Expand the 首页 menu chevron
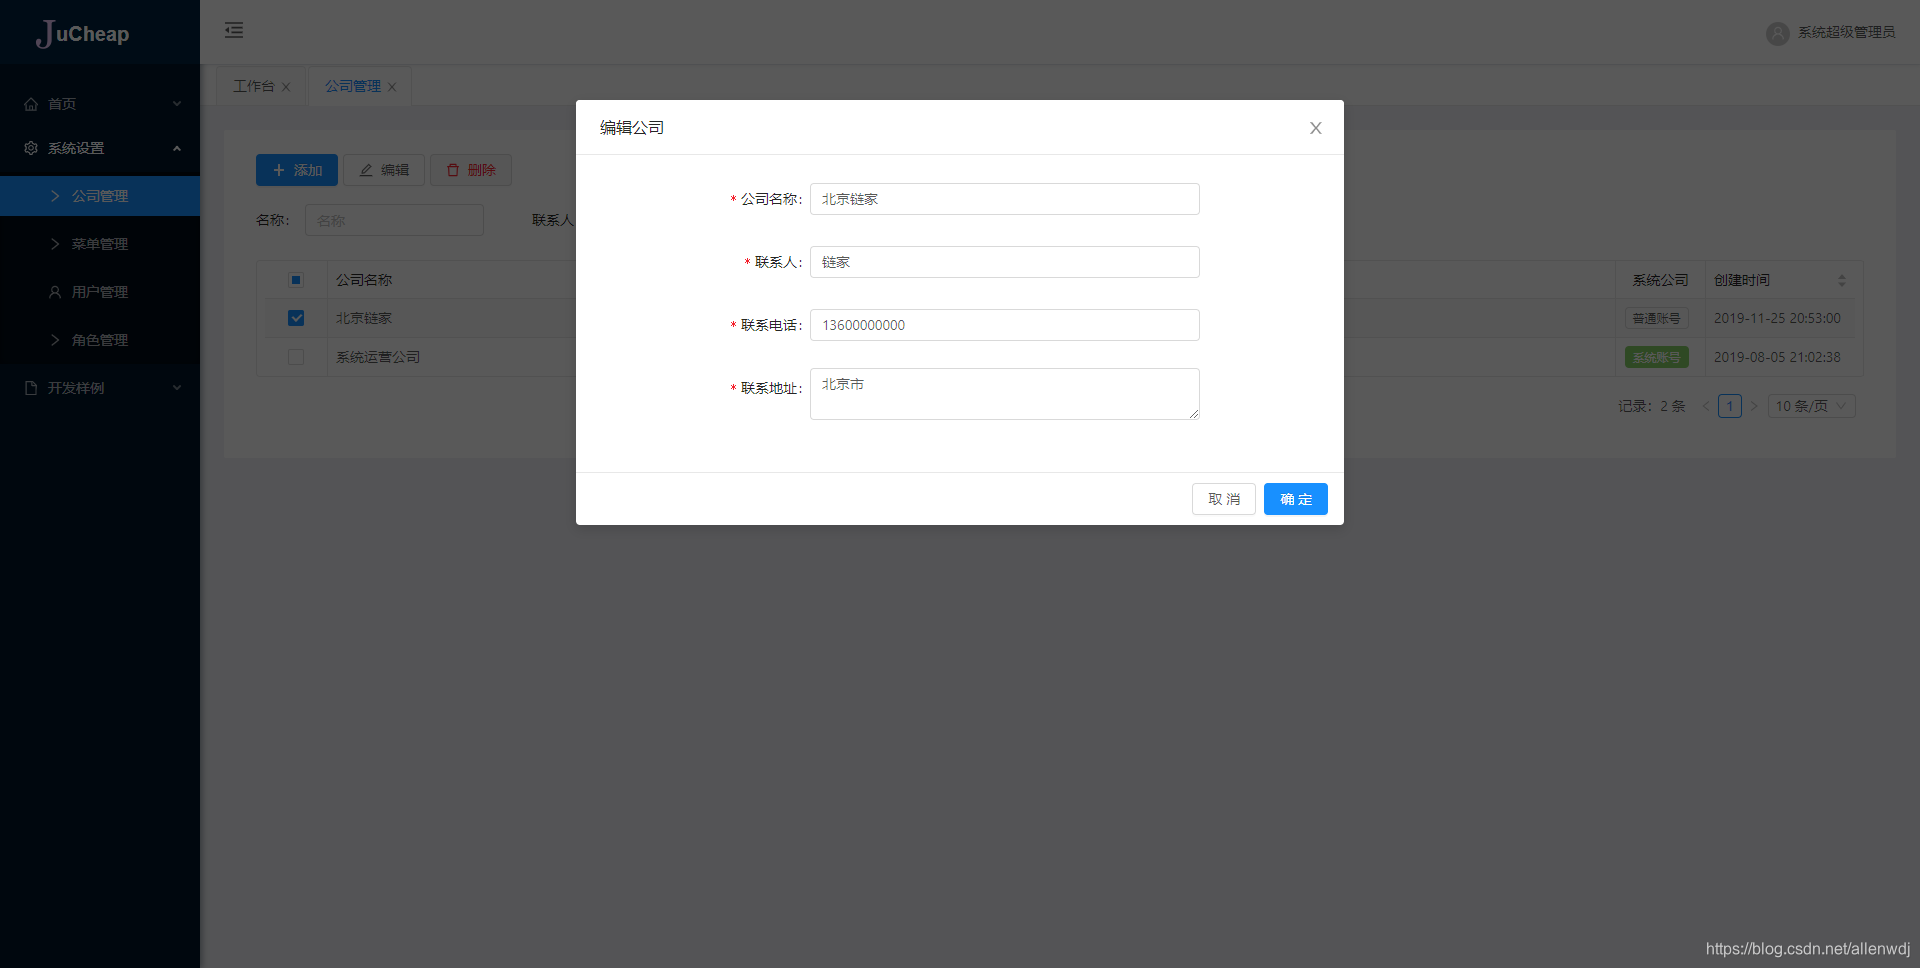This screenshot has width=1920, height=968. coord(177,104)
